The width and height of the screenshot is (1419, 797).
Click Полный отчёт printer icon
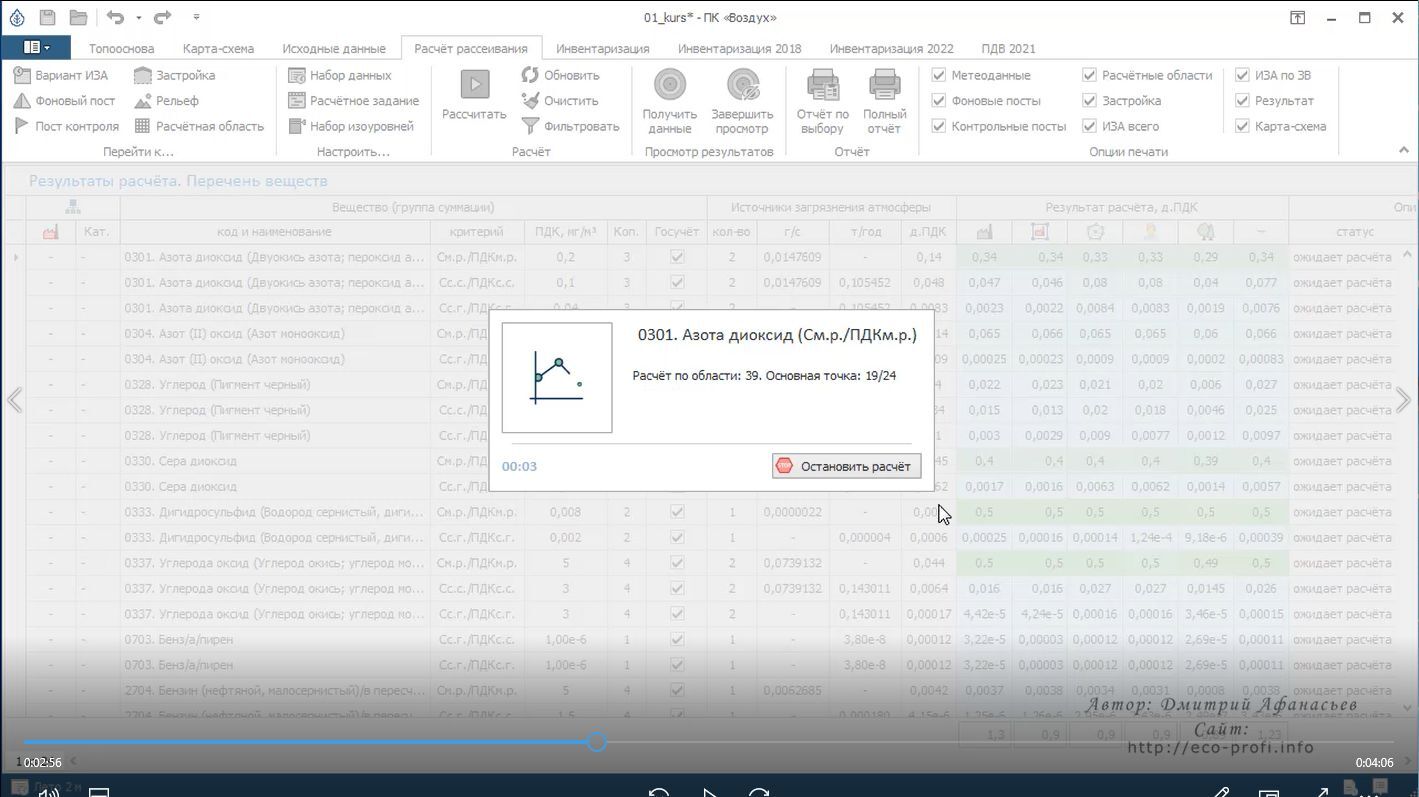pos(884,84)
